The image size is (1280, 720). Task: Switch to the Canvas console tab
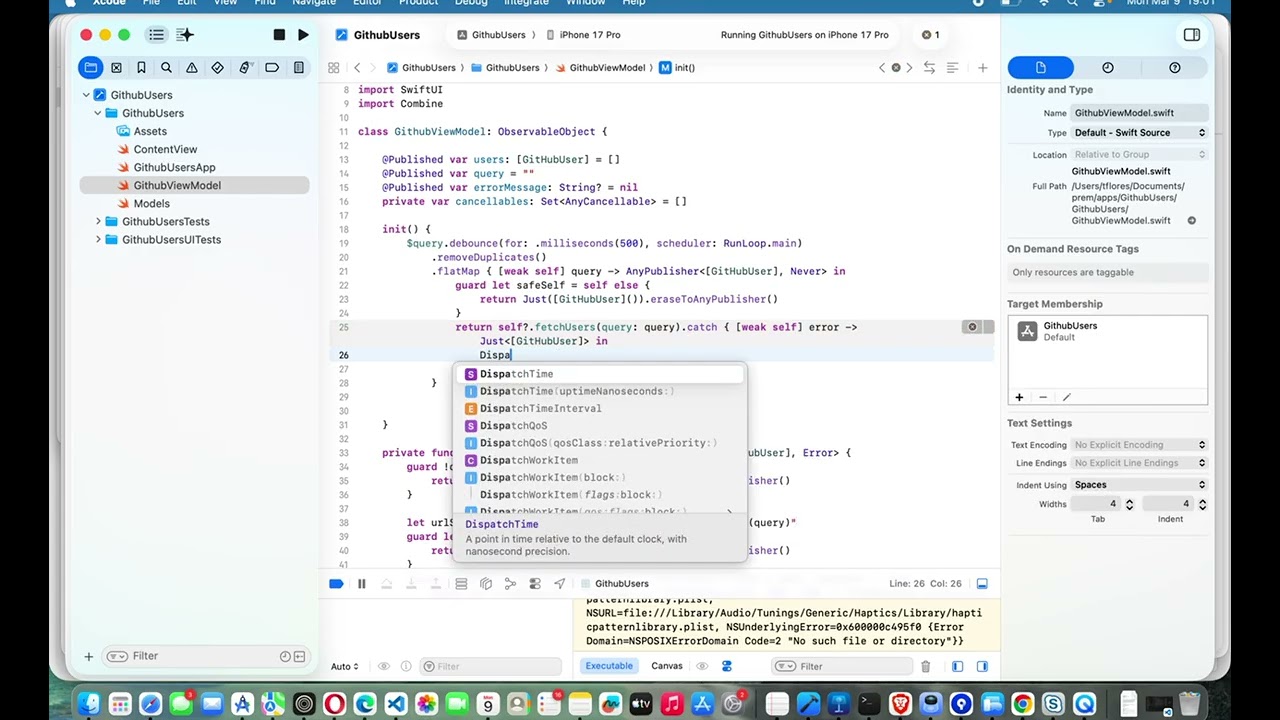tap(667, 666)
